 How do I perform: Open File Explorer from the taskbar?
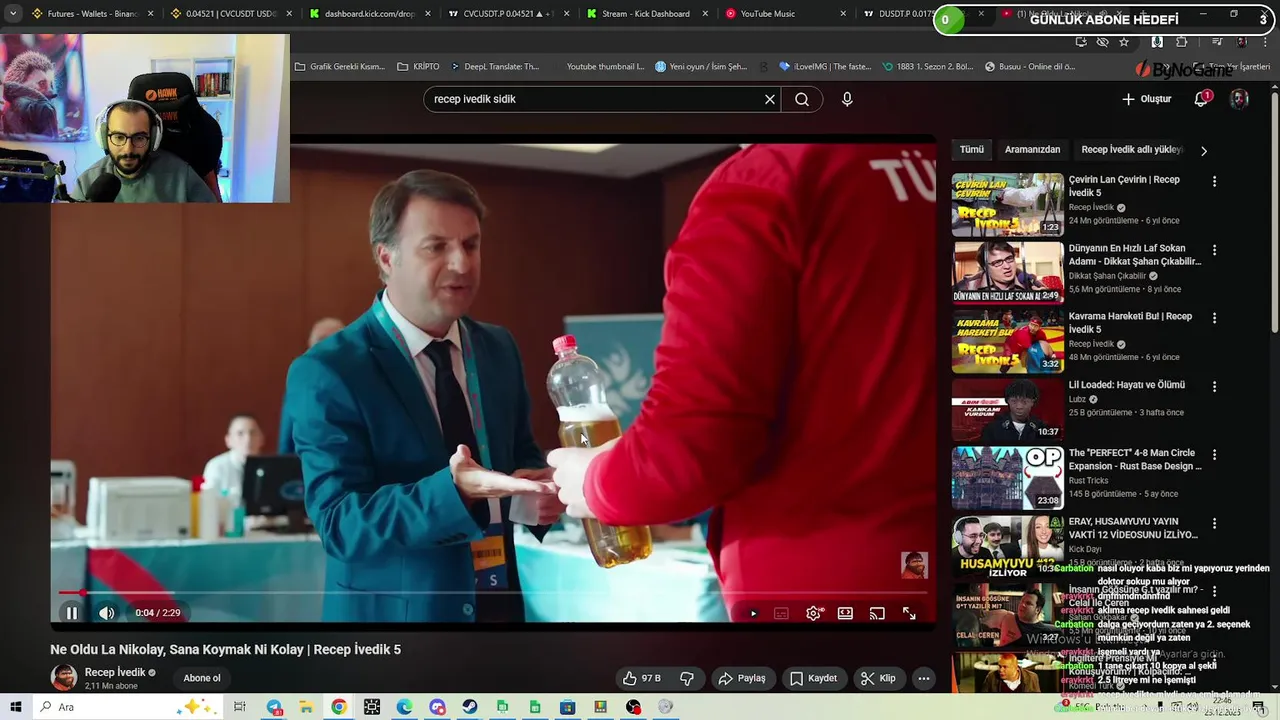pyautogui.click(x=306, y=707)
